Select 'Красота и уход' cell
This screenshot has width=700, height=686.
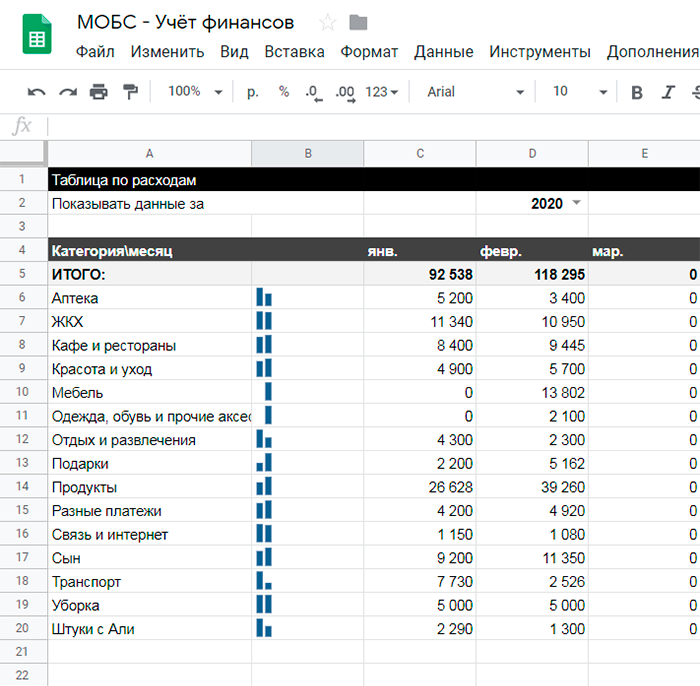click(x=150, y=369)
